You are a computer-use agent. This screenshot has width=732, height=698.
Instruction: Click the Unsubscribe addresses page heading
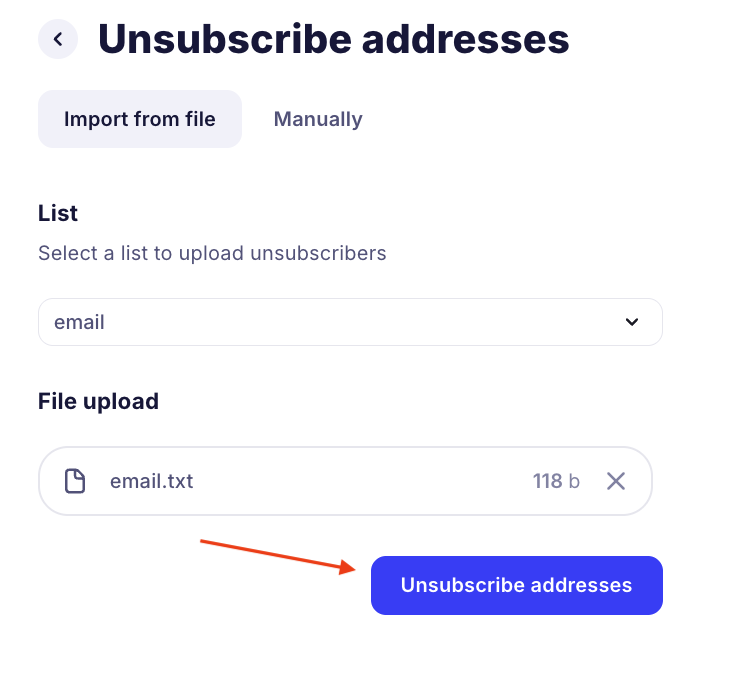pos(333,39)
